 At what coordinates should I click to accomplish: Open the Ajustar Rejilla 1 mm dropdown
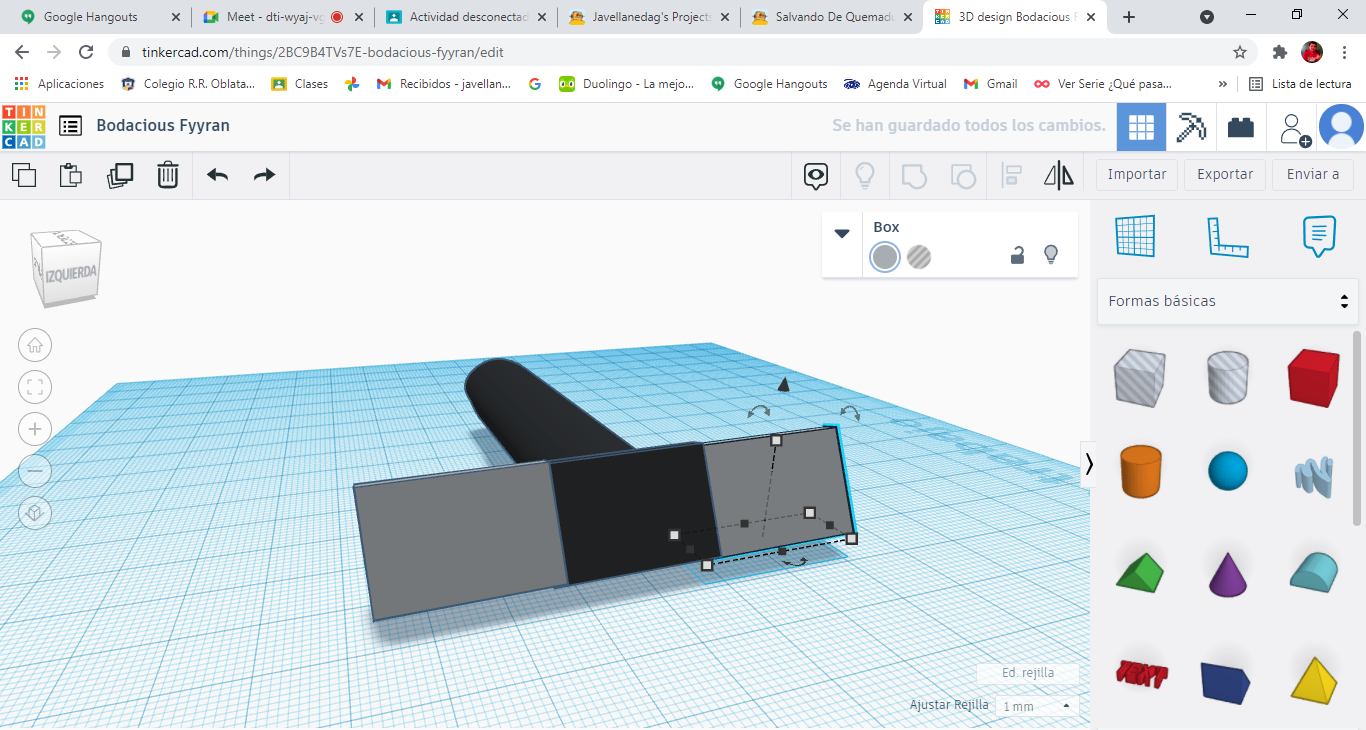(1037, 706)
